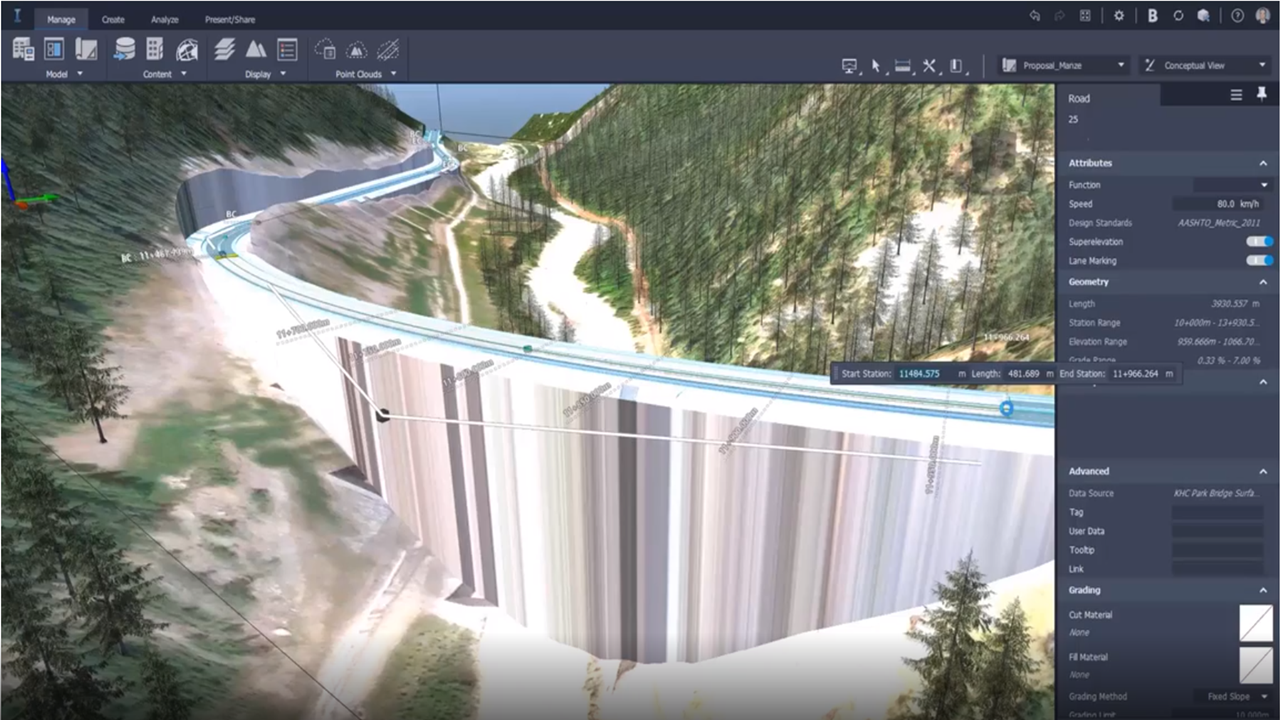Click the measure tool icon near the viewport
Image resolution: width=1280 pixels, height=720 pixels.
[901, 64]
